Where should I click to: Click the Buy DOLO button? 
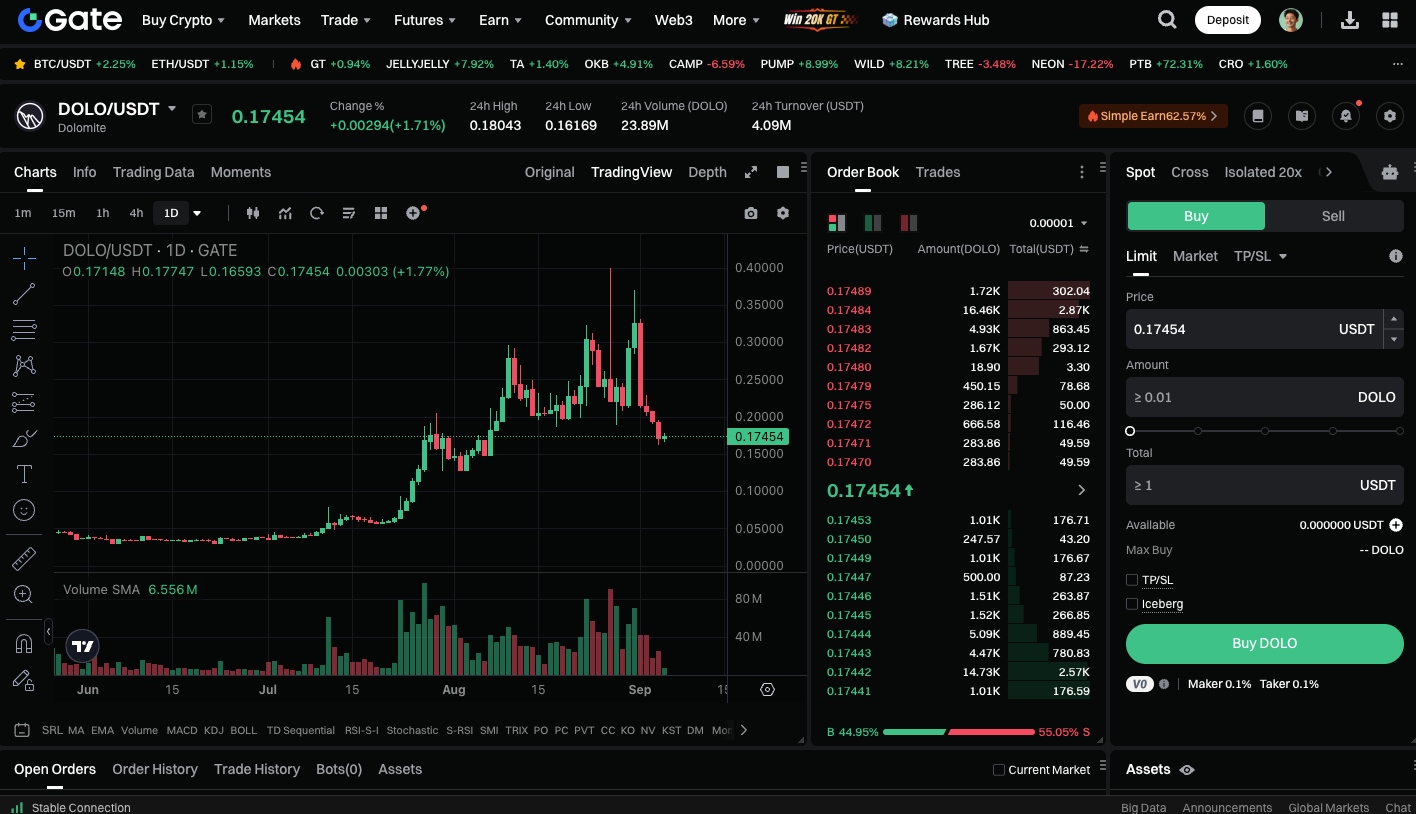(x=1264, y=643)
